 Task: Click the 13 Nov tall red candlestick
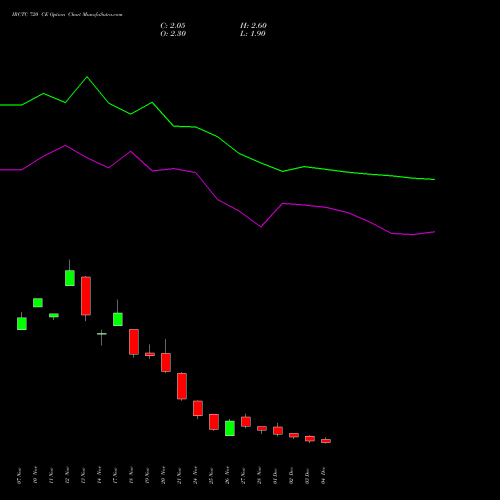[x=86, y=296]
